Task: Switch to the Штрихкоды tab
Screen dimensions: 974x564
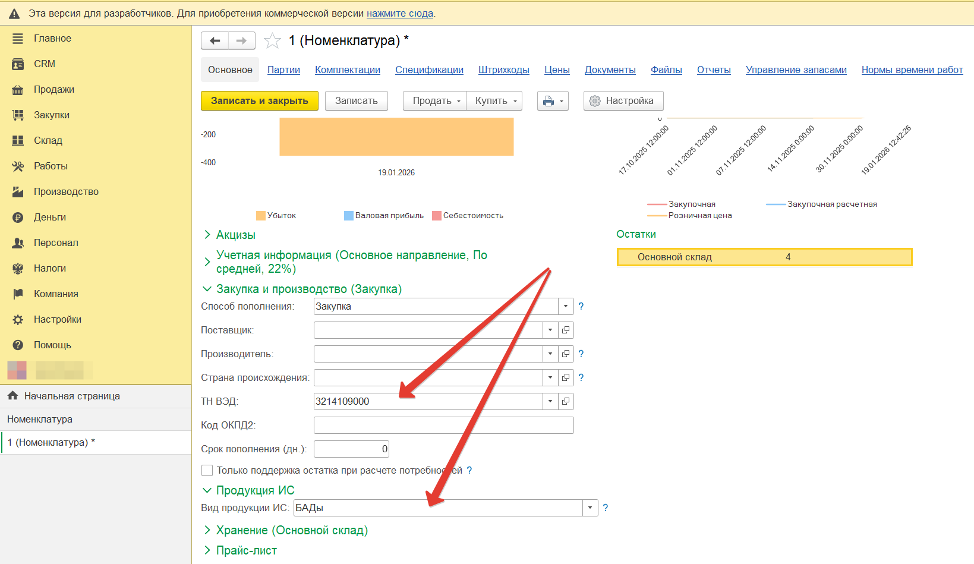Action: [504, 70]
